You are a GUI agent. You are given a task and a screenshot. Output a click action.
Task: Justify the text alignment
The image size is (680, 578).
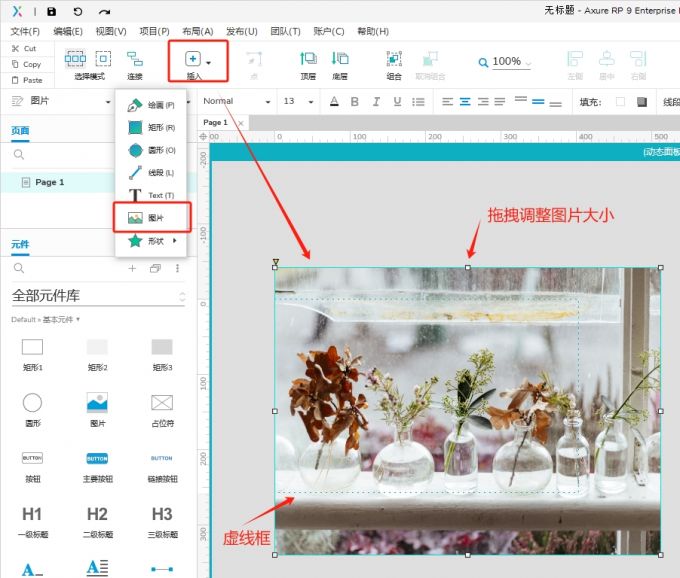coord(500,102)
